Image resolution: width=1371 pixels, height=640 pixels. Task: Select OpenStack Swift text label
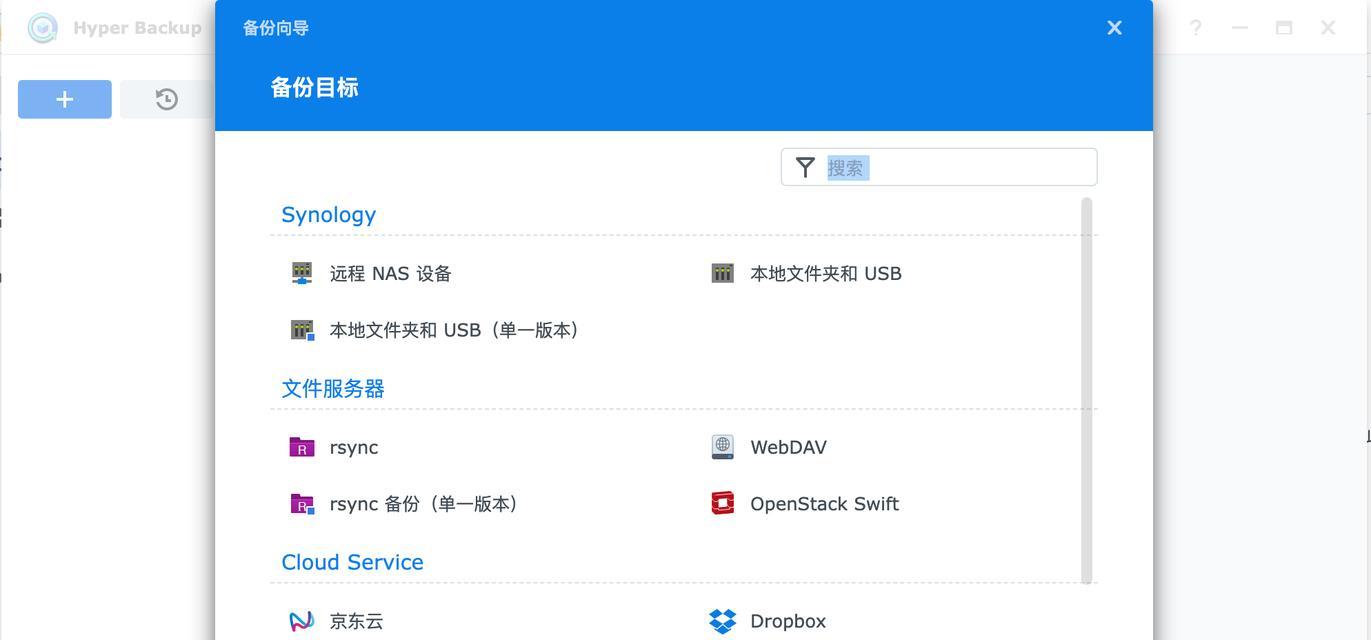825,504
